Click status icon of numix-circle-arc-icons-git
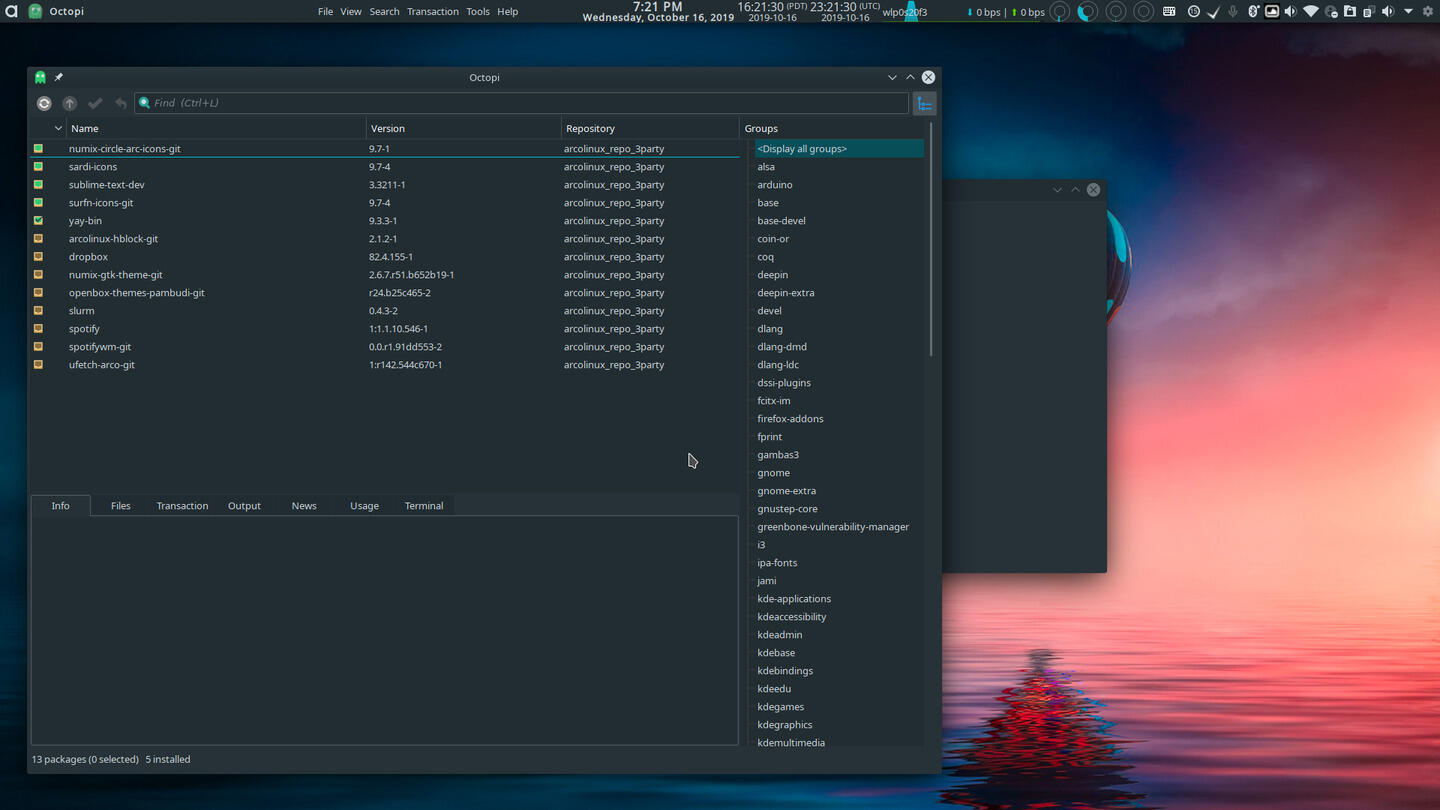 click(x=38, y=148)
